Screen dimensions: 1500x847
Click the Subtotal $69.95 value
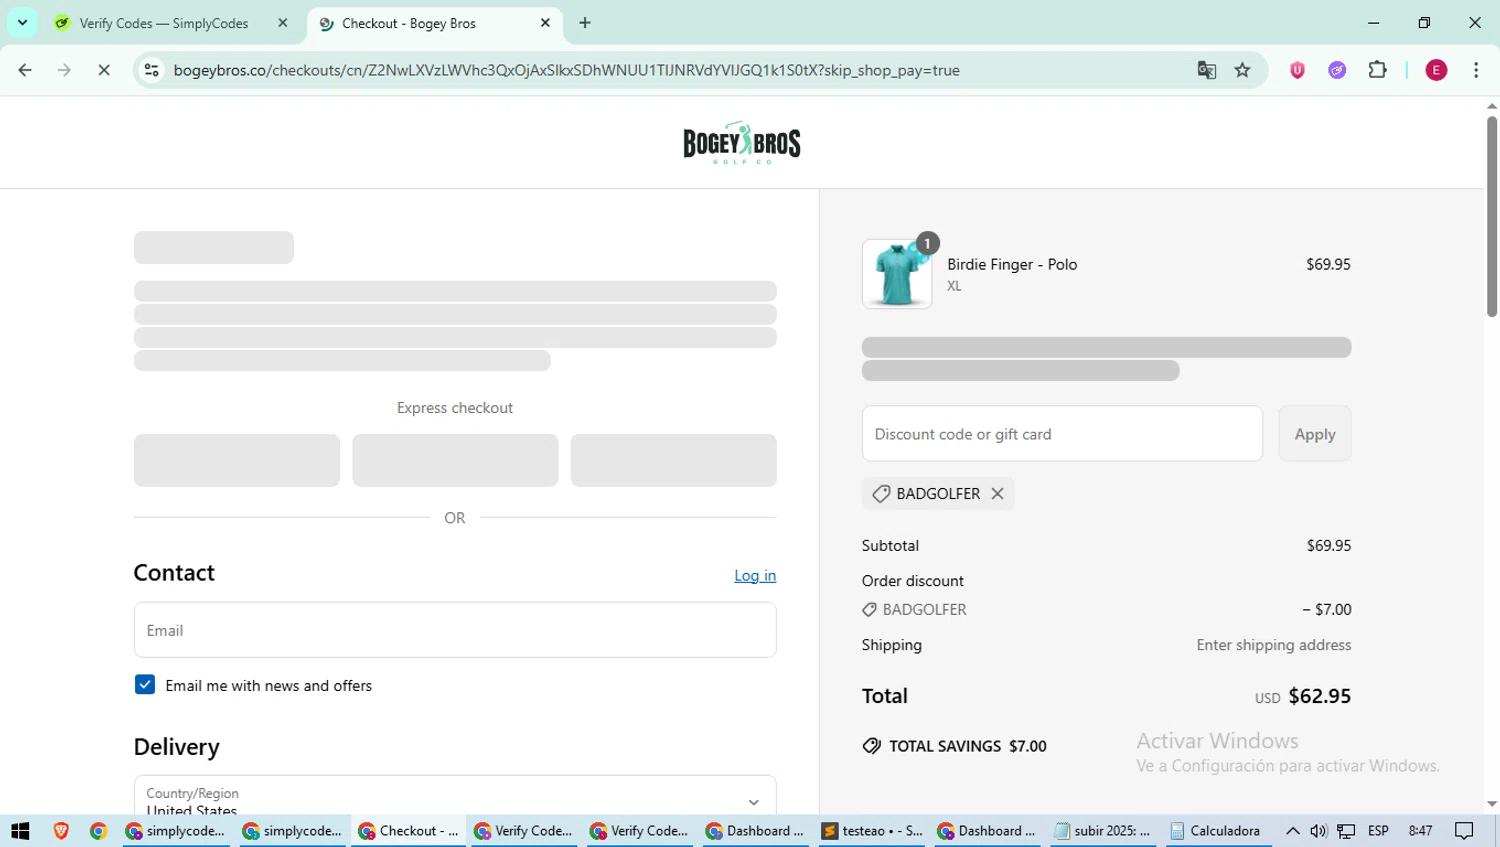[1329, 545]
